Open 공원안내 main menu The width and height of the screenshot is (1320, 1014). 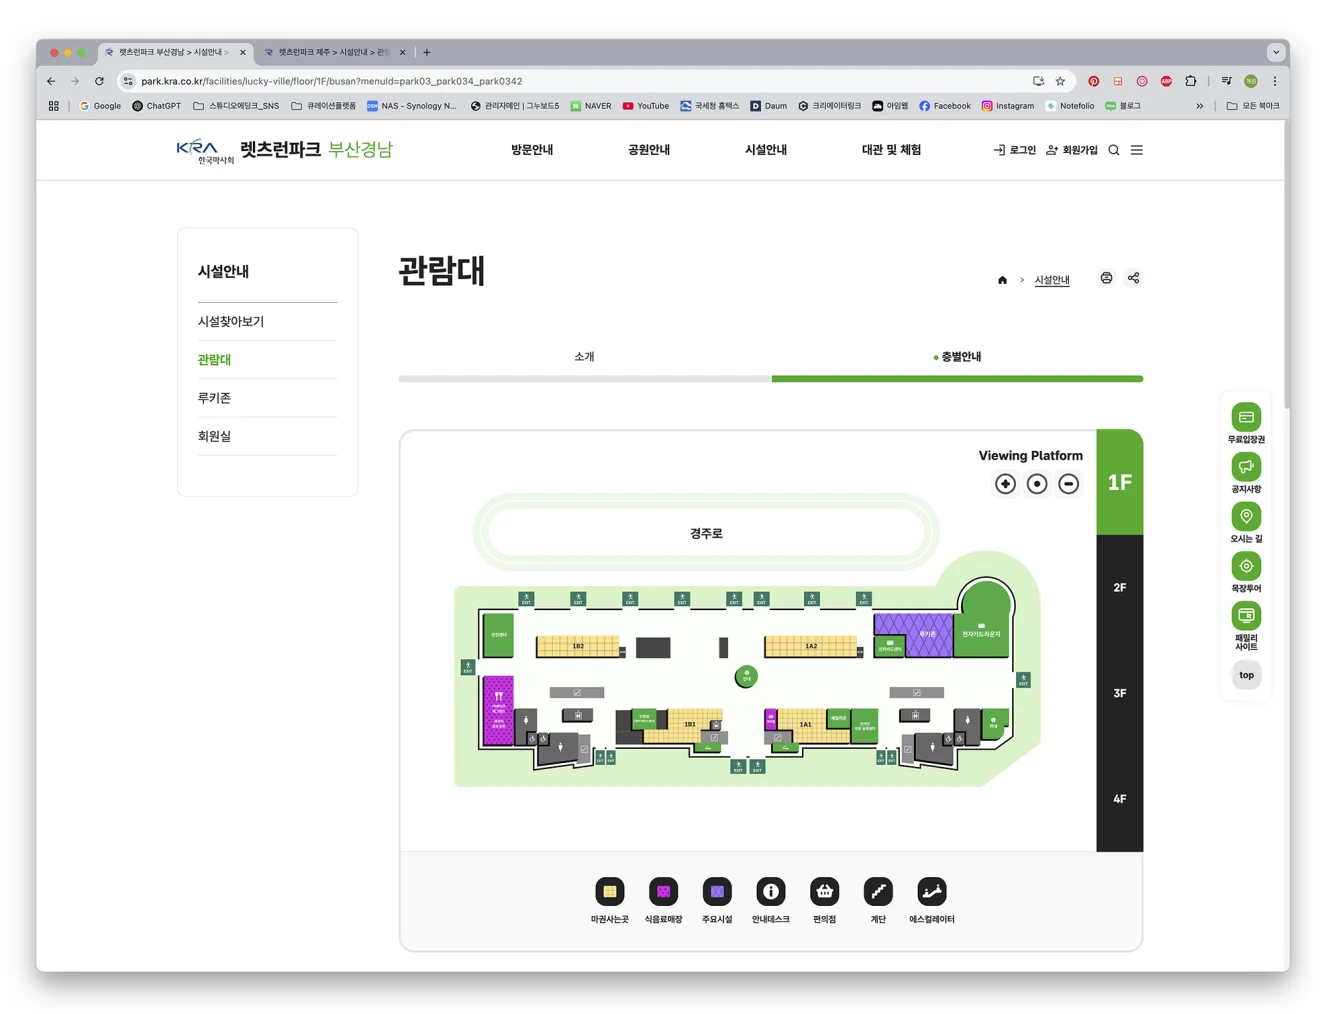pyautogui.click(x=649, y=150)
